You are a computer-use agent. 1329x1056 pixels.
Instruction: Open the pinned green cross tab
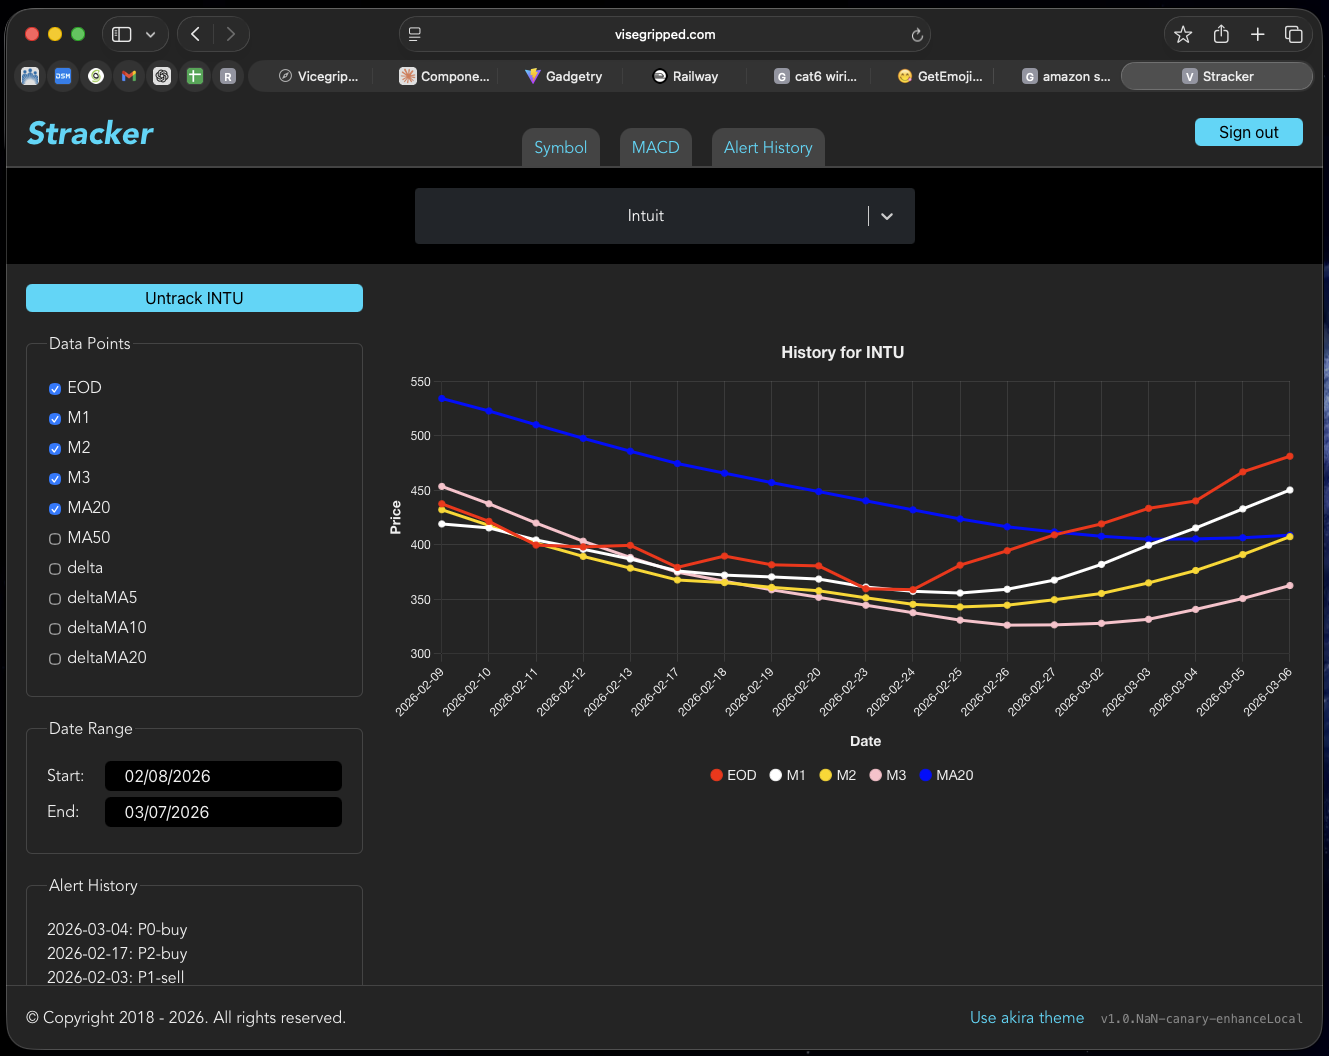coord(195,76)
